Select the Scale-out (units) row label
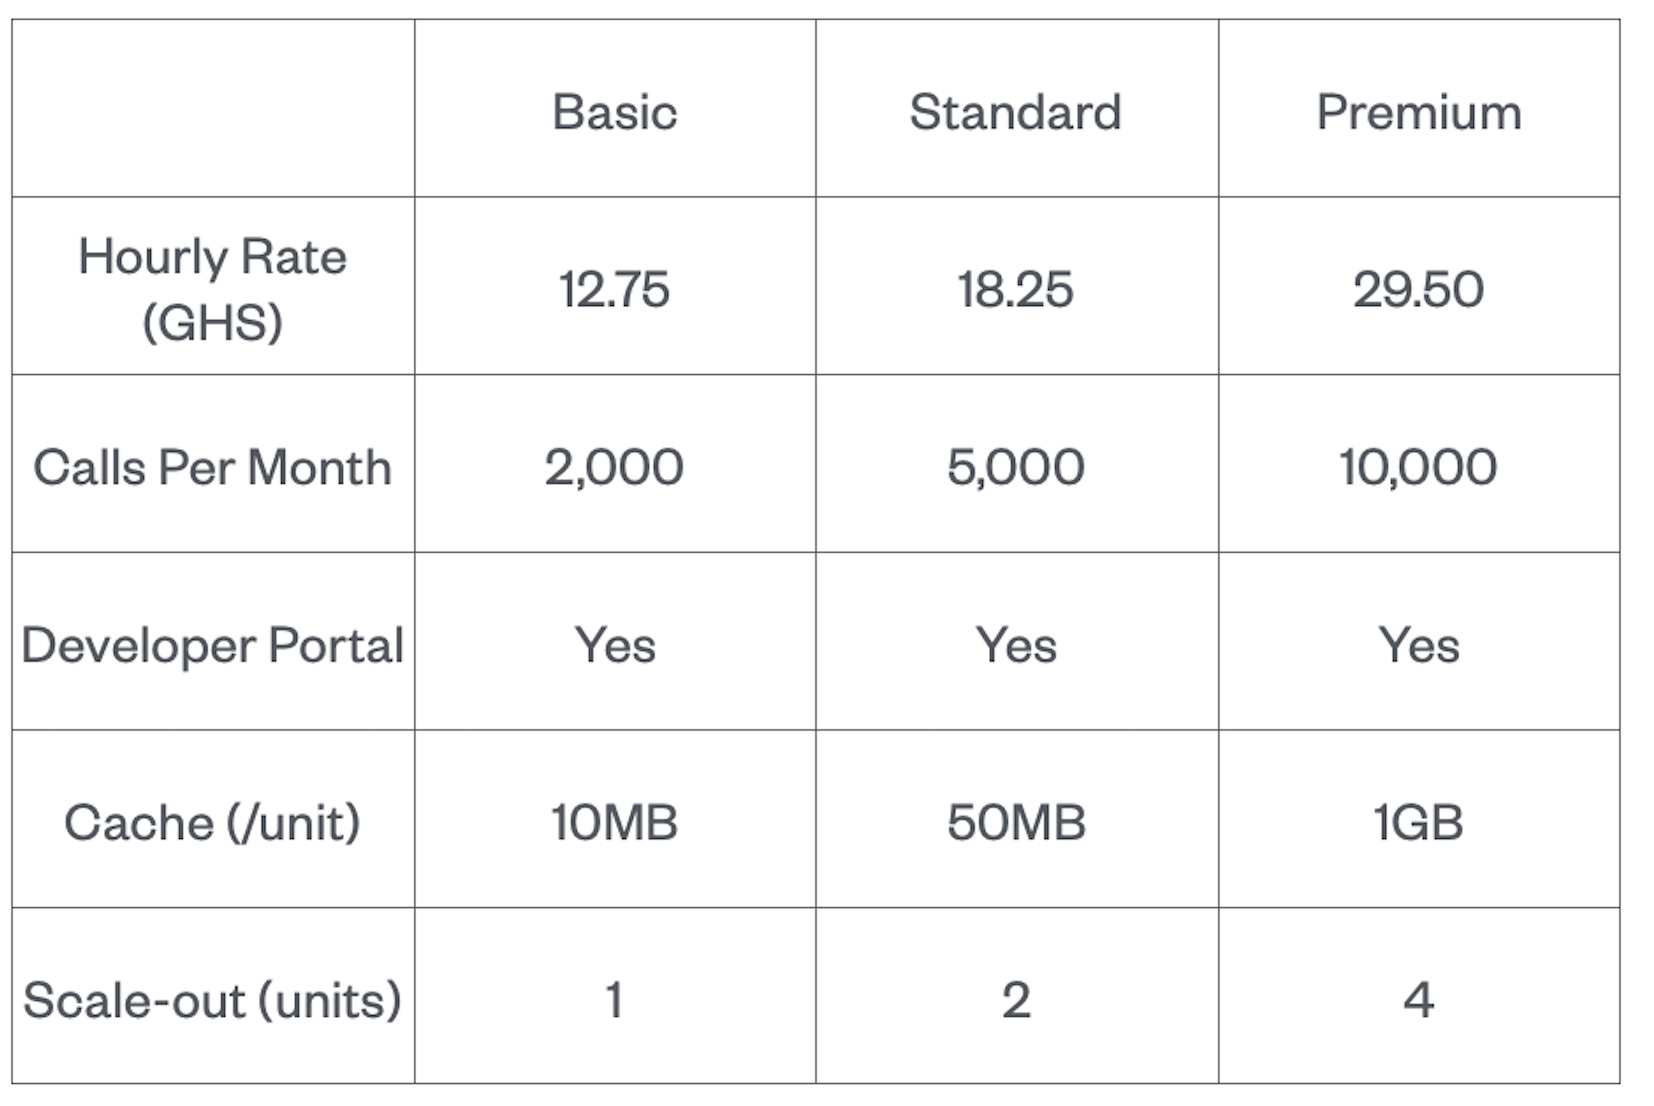This screenshot has width=1654, height=1106. [x=212, y=1000]
